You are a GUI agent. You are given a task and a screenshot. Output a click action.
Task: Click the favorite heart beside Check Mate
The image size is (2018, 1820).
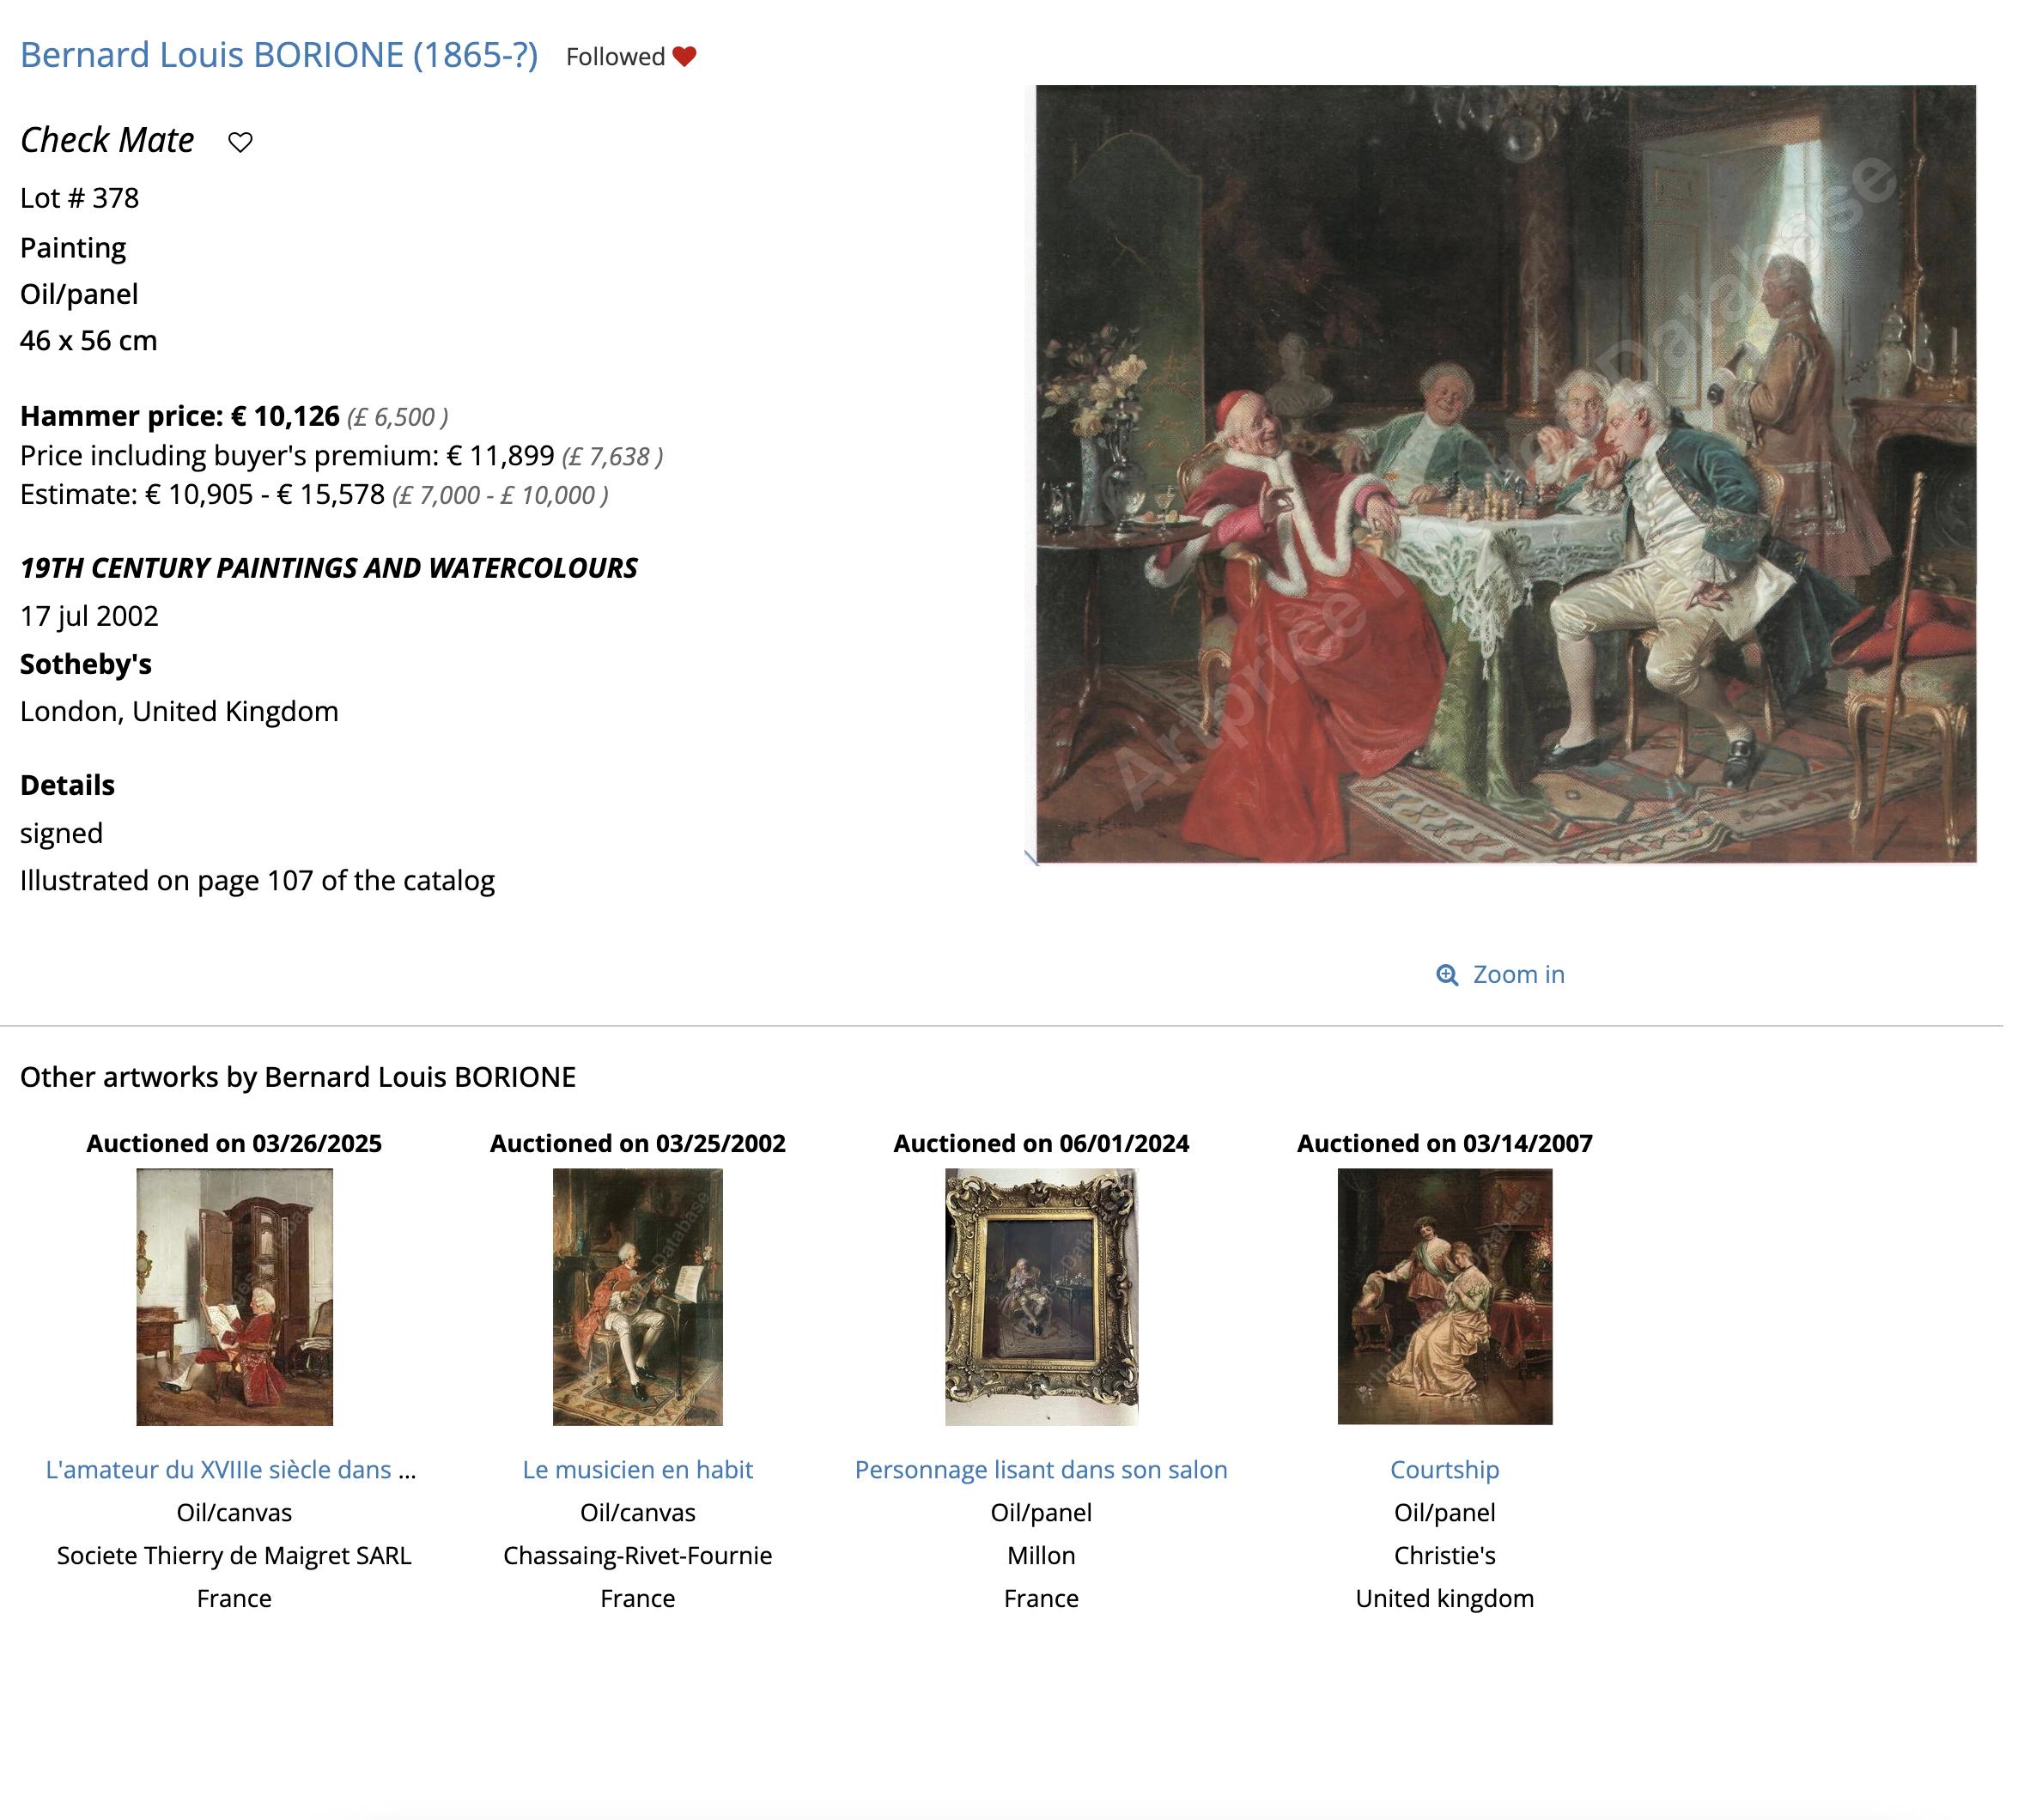pos(240,142)
